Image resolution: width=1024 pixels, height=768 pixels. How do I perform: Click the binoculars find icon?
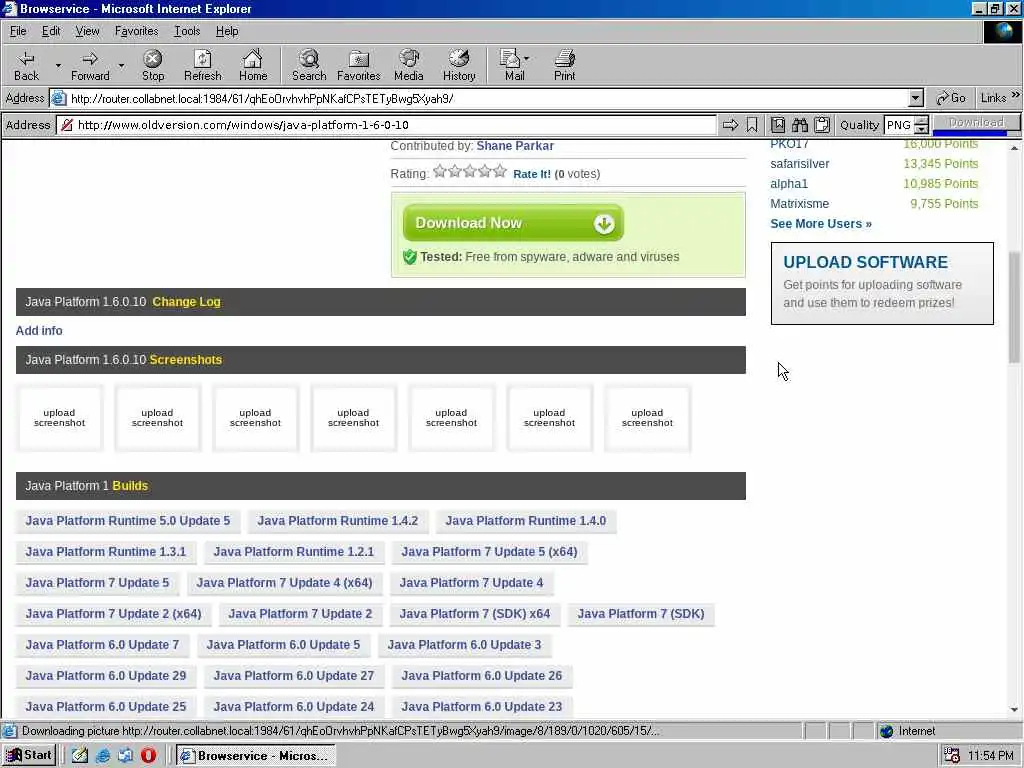[800, 125]
